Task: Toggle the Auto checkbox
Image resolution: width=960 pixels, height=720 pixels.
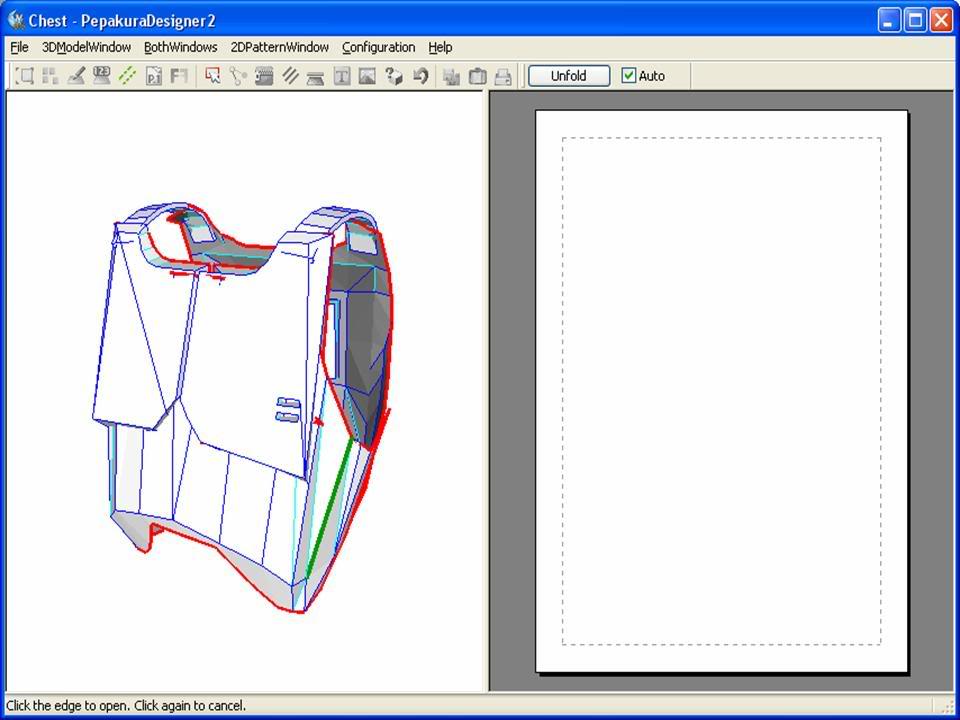Action: click(629, 76)
